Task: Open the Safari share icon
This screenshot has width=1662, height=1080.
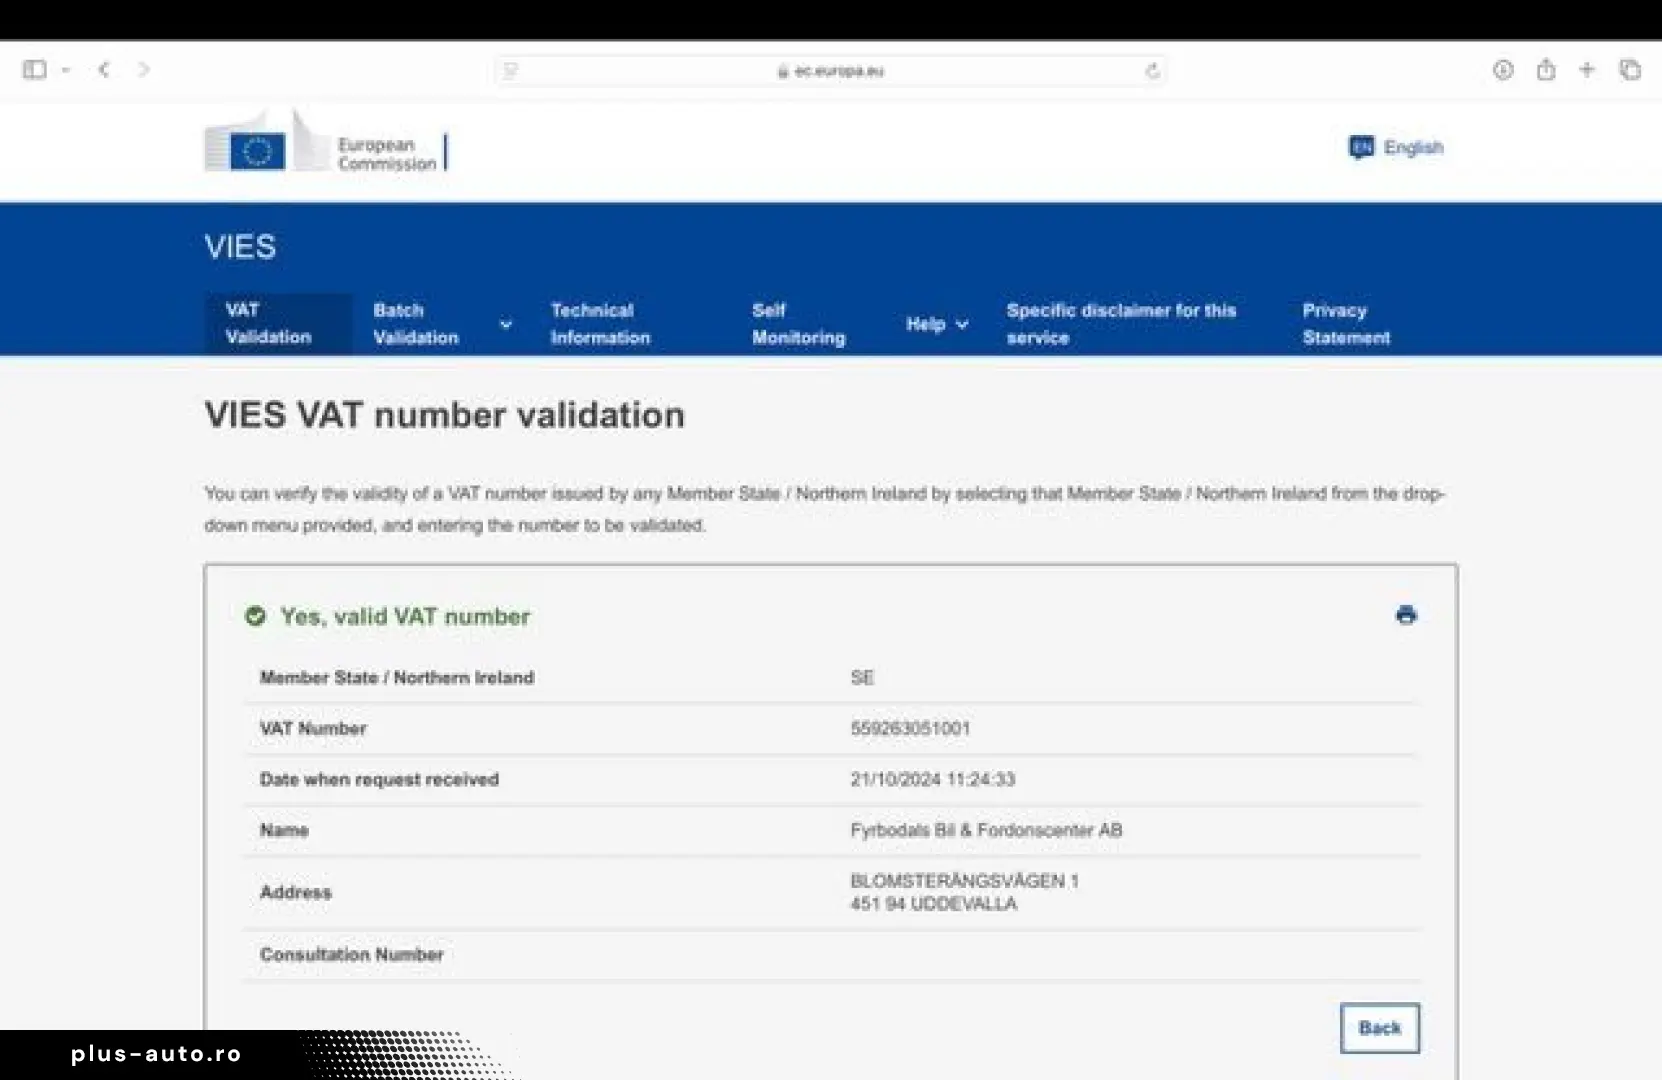Action: (x=1545, y=70)
